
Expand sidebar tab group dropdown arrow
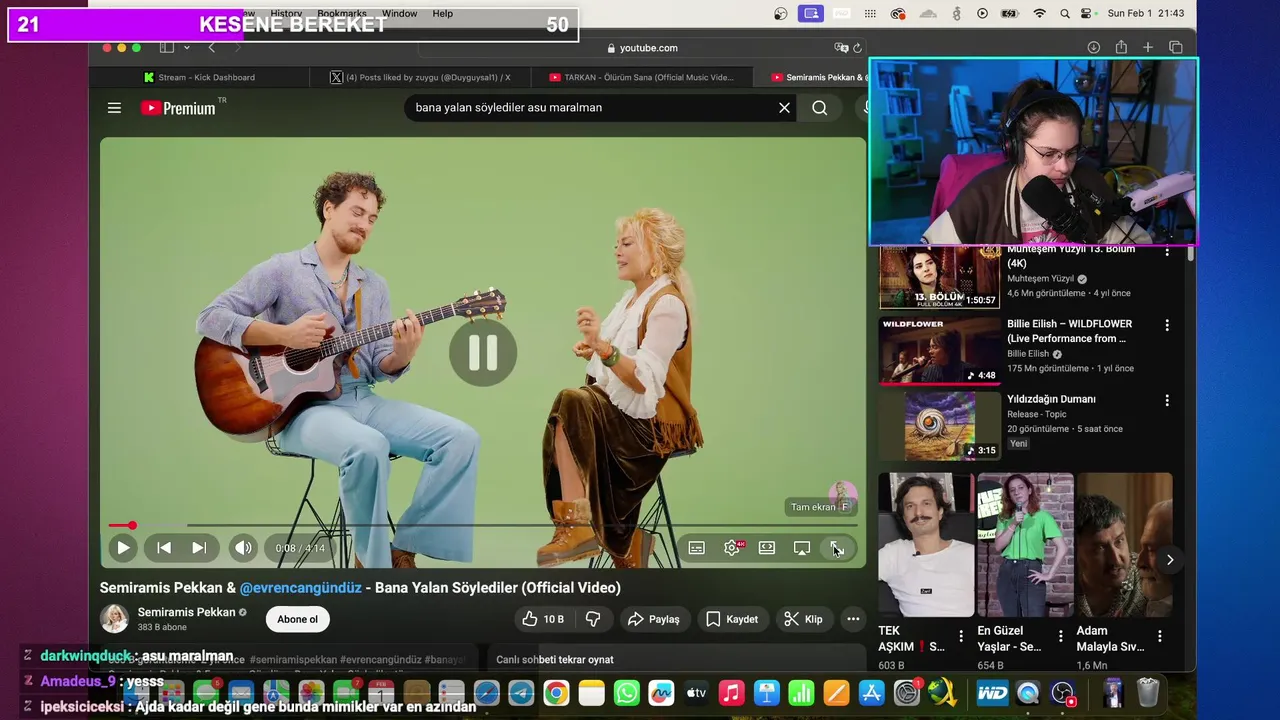click(x=186, y=48)
